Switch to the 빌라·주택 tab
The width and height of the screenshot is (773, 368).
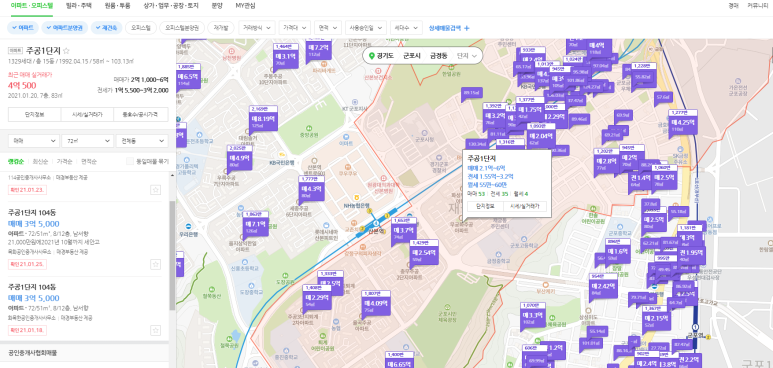coord(78,6)
